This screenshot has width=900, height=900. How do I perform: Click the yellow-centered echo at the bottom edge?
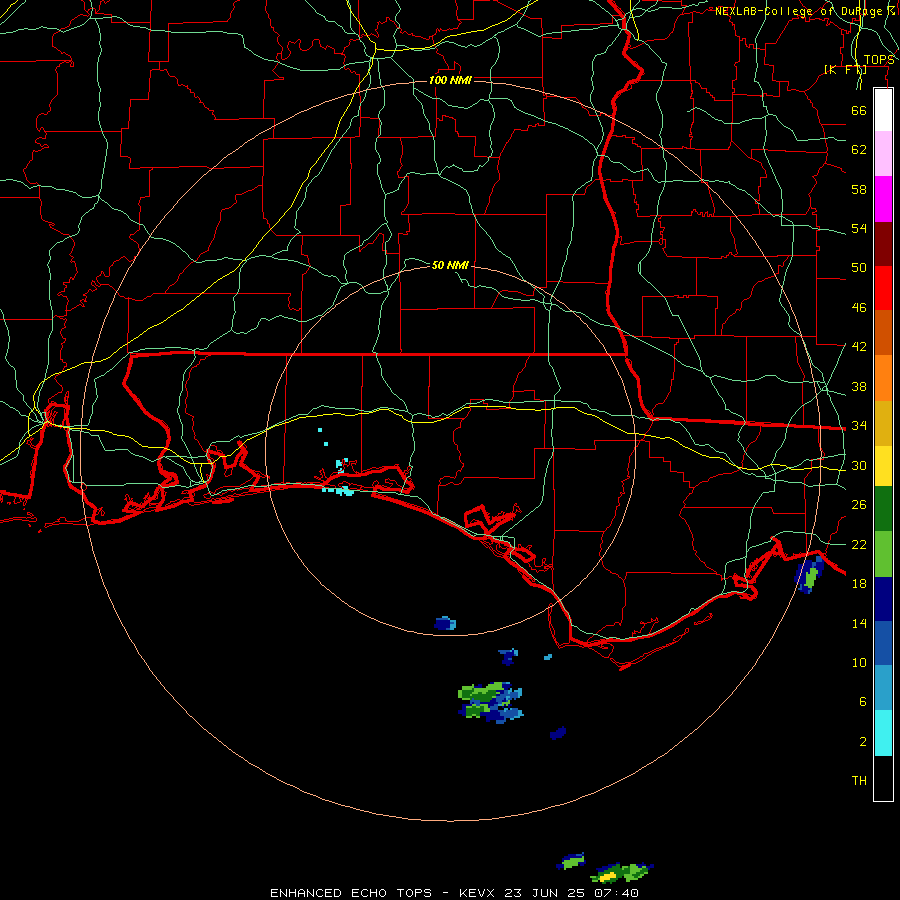pyautogui.click(x=622, y=873)
